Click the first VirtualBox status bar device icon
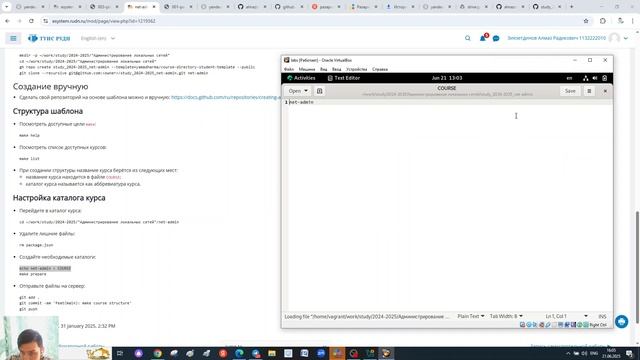The width and height of the screenshot is (640, 360). coord(522,325)
